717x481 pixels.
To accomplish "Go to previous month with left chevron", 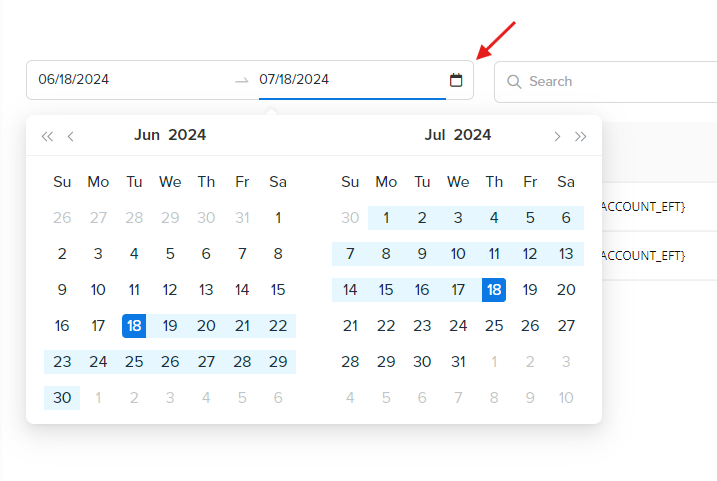I will pos(70,136).
